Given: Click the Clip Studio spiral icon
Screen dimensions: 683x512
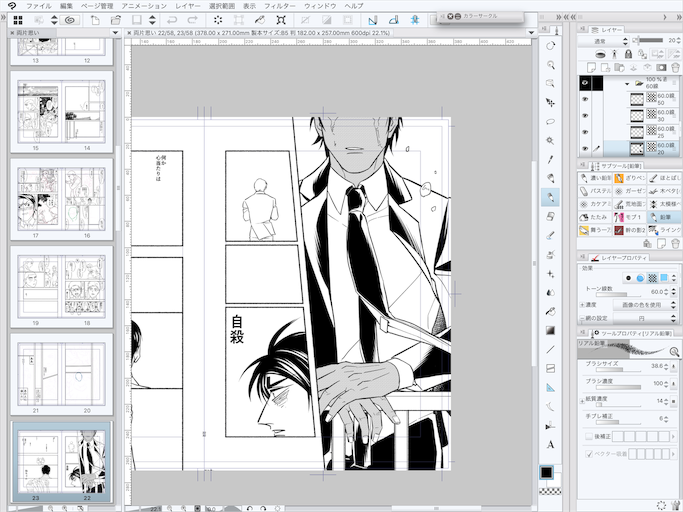Looking at the screenshot, I should point(70,20).
